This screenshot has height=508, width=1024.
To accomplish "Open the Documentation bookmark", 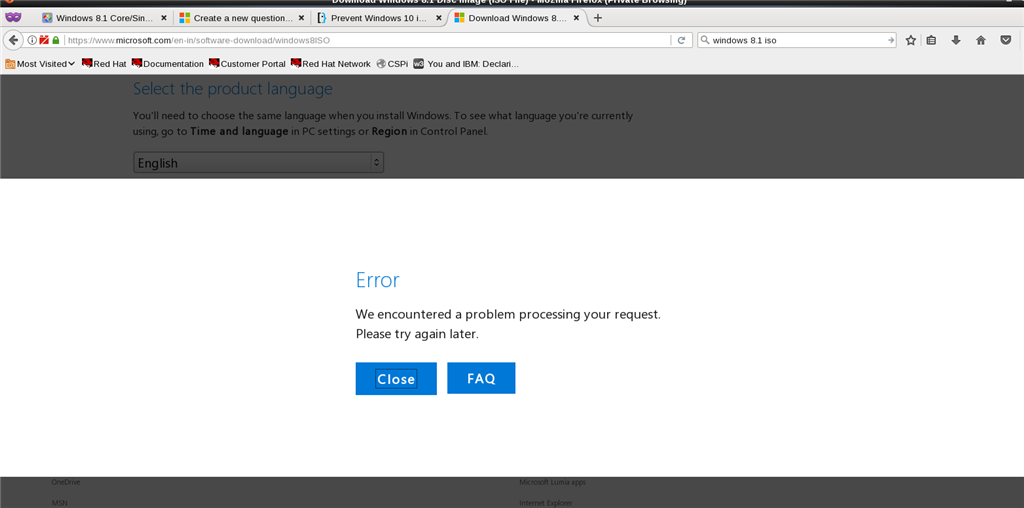I will 168,64.
